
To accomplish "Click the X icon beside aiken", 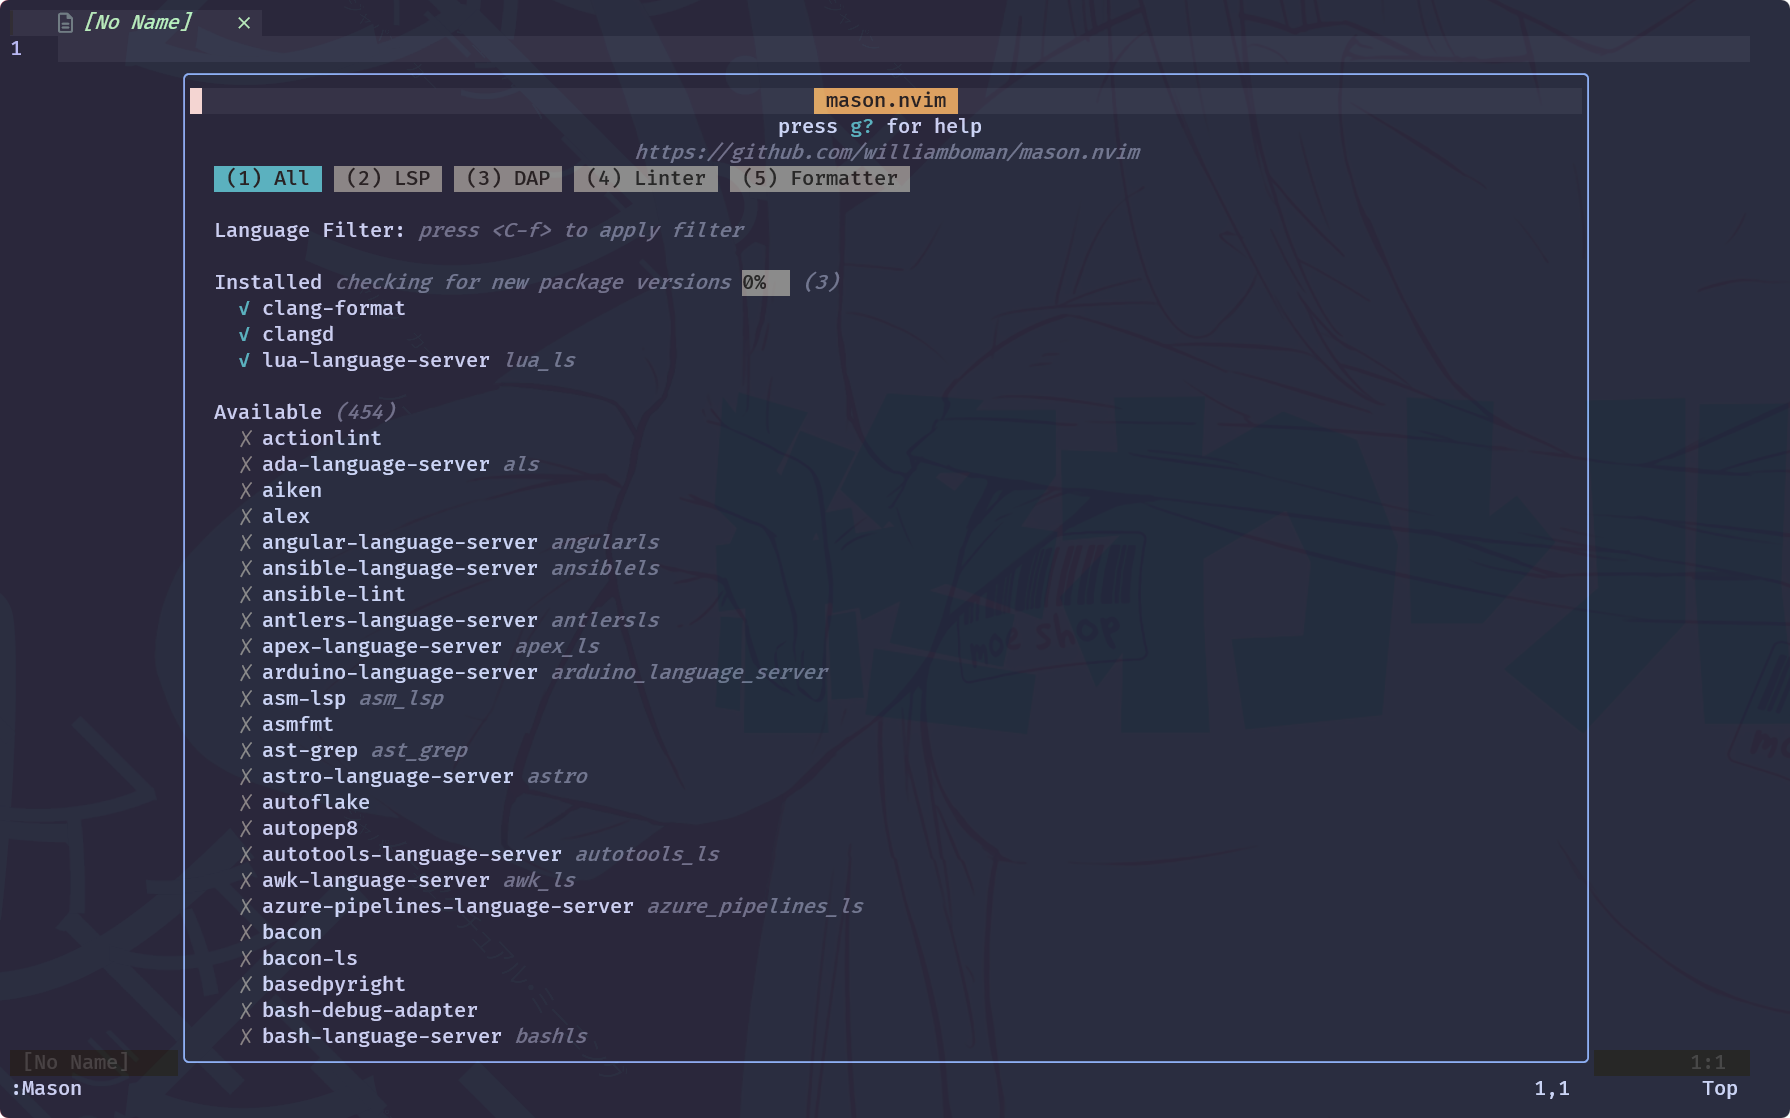I will click(245, 490).
